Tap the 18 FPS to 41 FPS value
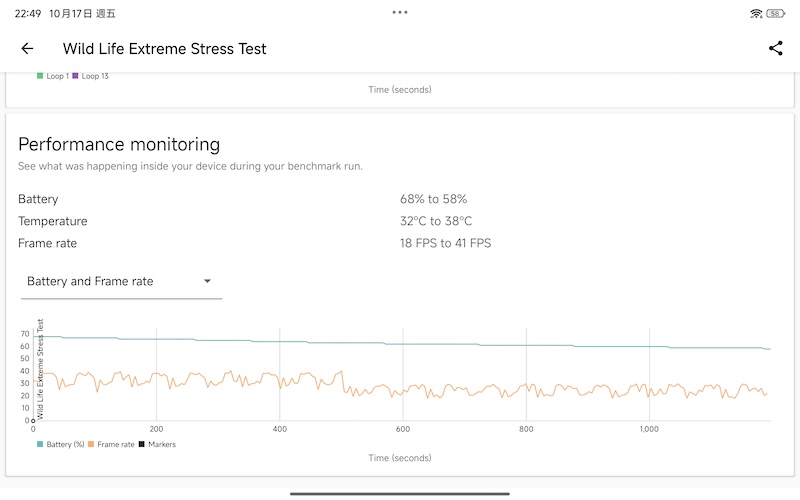The image size is (800, 500). click(445, 243)
